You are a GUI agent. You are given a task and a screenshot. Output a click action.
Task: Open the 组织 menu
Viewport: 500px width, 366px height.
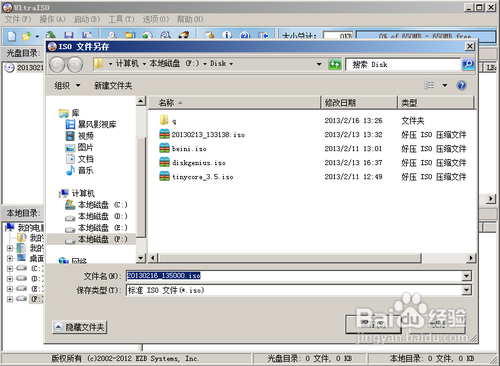[67, 86]
